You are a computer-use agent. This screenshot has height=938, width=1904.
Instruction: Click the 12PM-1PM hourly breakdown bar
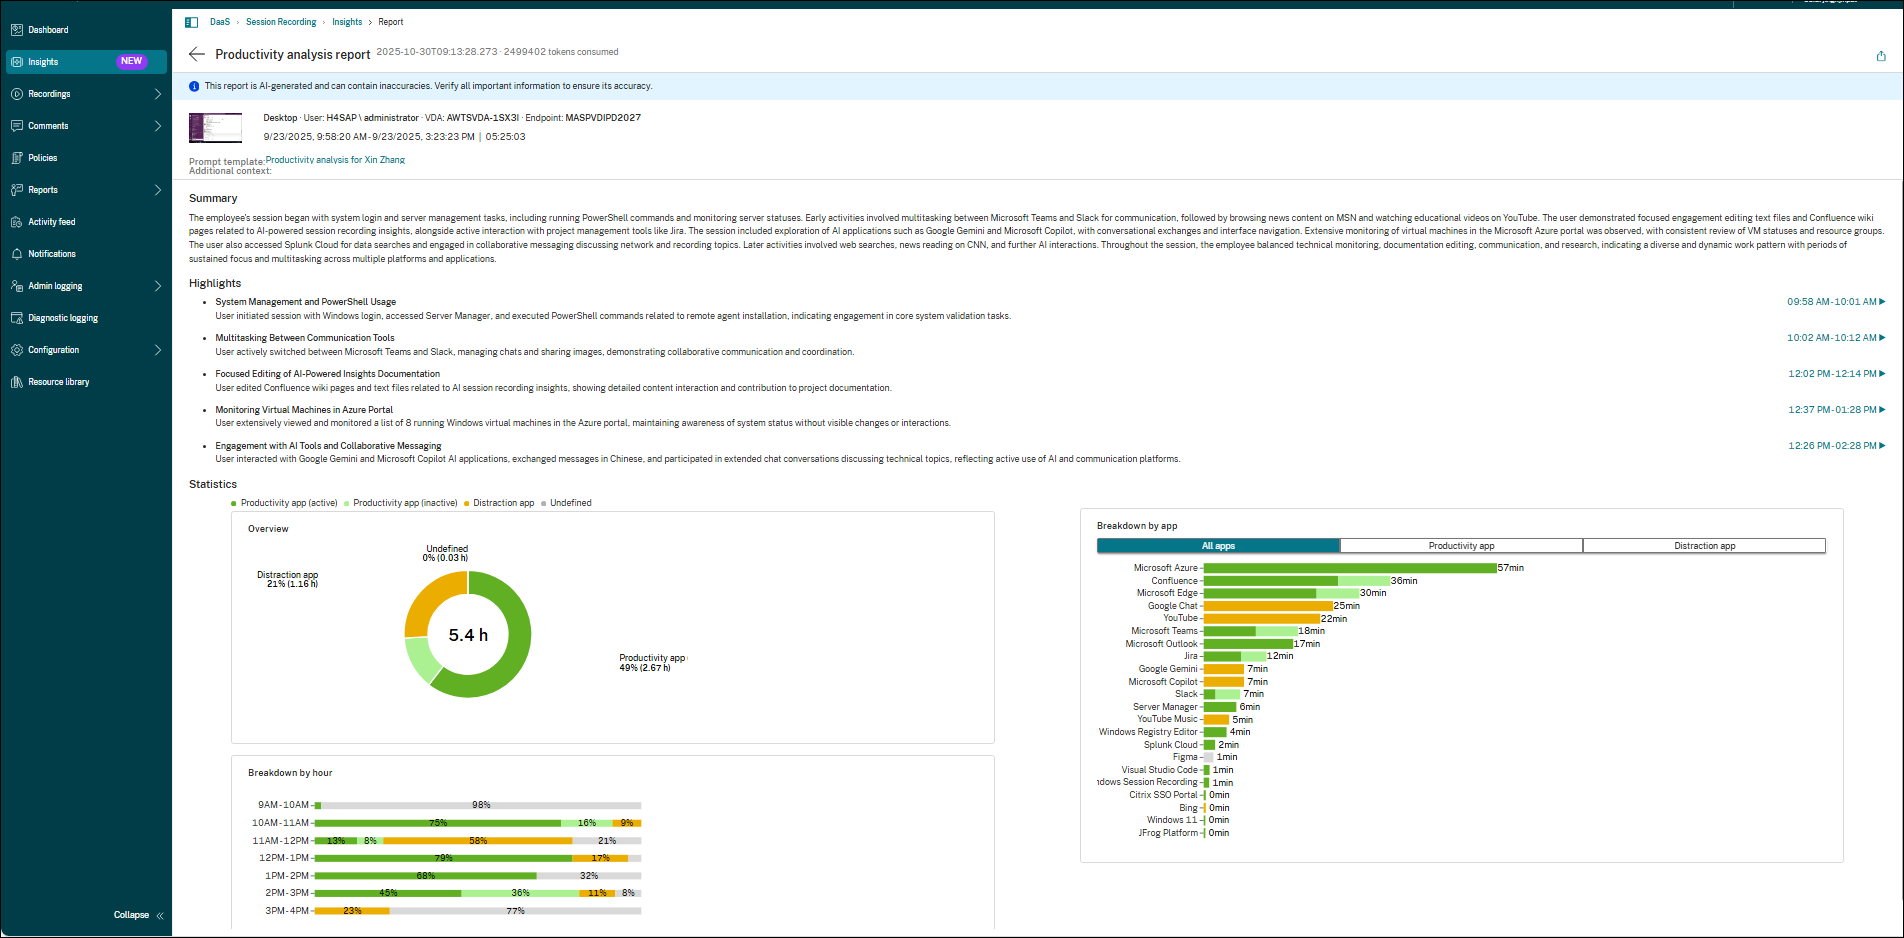coord(478,858)
